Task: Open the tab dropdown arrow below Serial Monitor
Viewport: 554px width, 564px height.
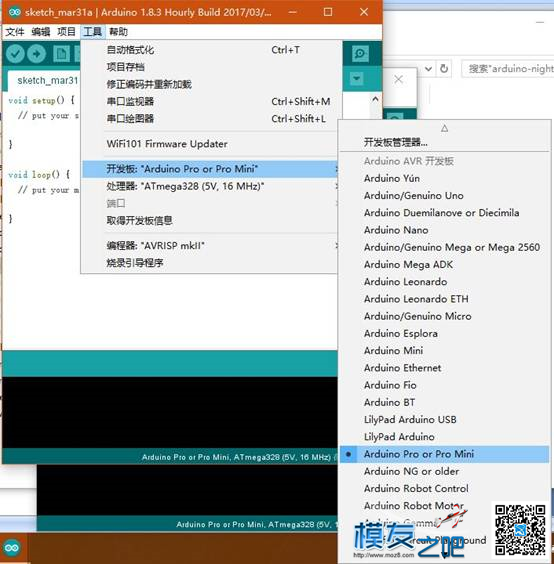Action: coord(357,78)
